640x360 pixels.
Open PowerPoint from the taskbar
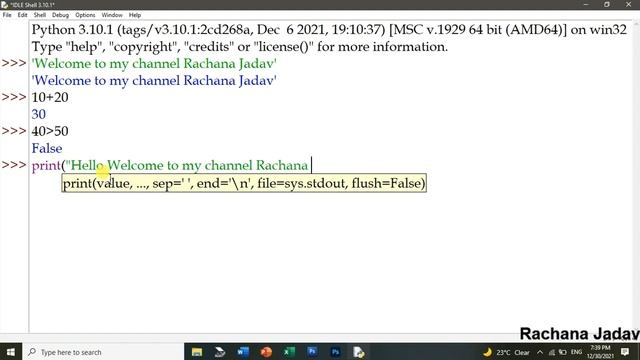point(266,352)
